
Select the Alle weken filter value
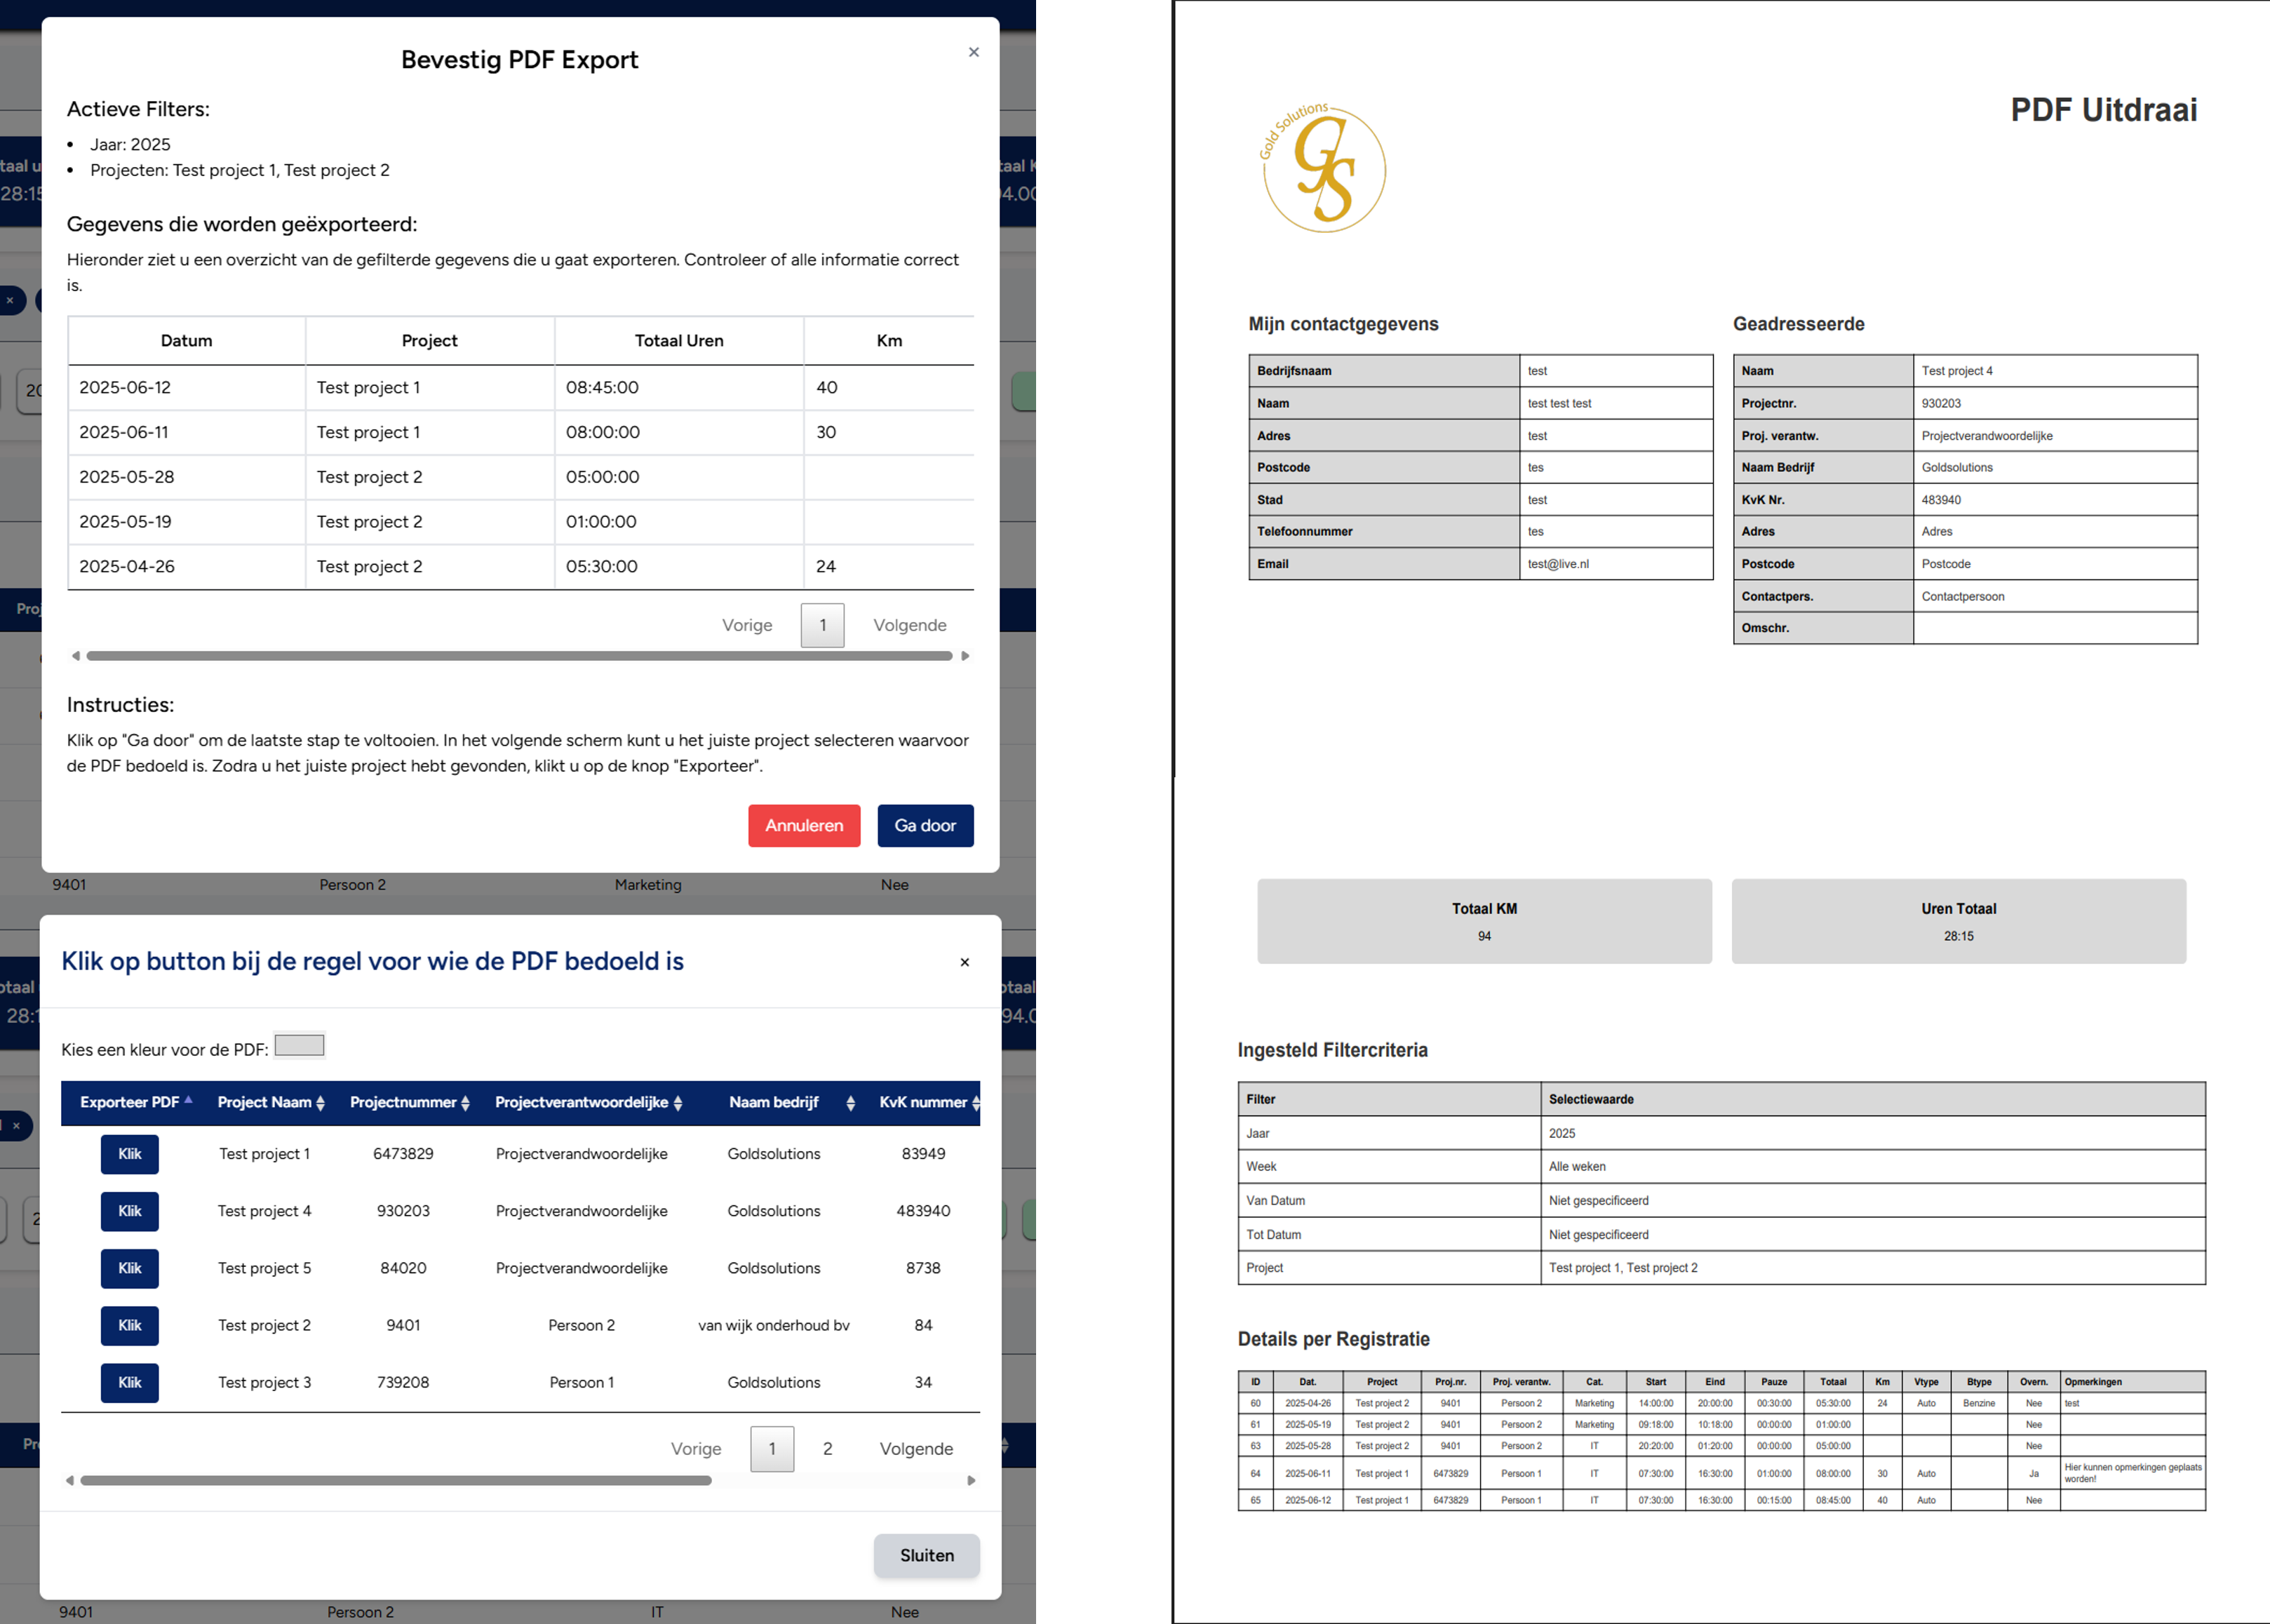1872,1167
